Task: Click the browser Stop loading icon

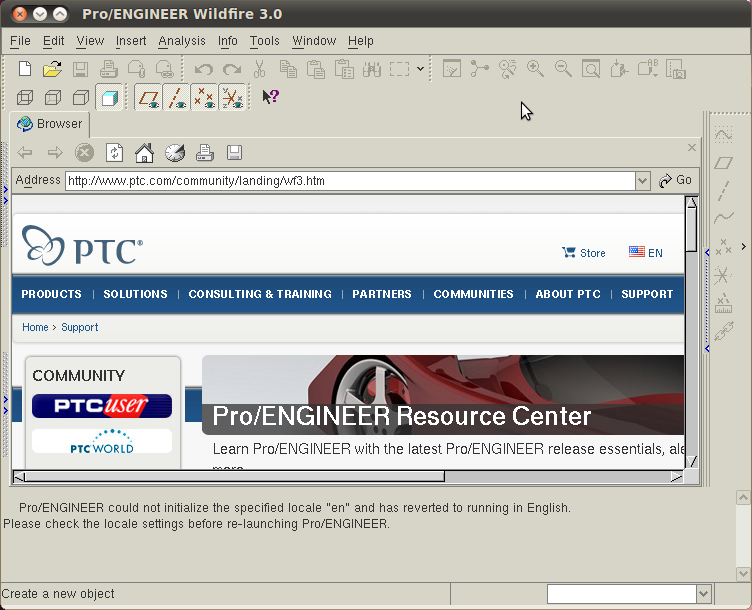Action: tap(84, 153)
